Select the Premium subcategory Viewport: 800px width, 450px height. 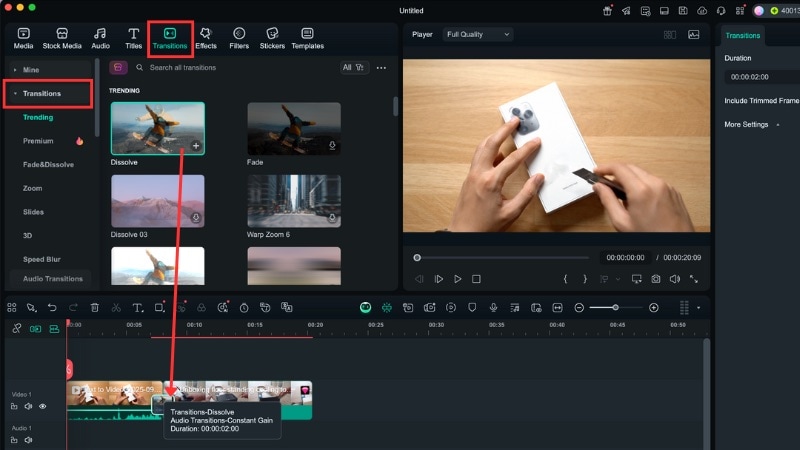click(38, 141)
